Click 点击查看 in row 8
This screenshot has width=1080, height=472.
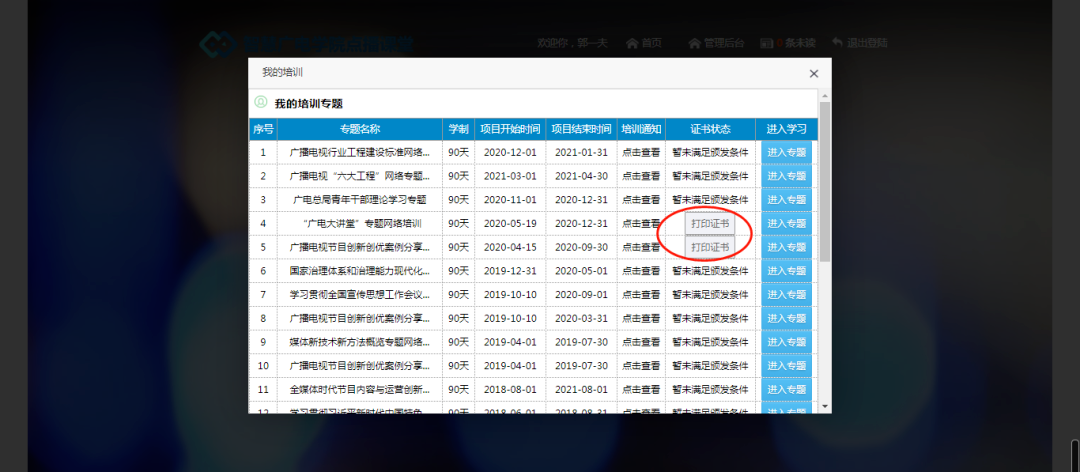pyautogui.click(x=641, y=318)
